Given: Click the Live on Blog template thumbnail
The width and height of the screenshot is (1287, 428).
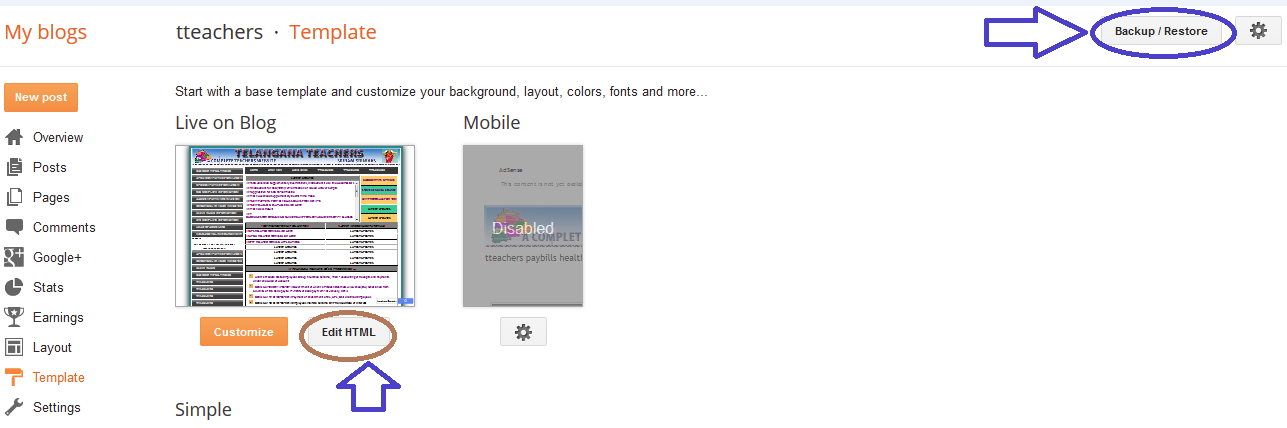Looking at the screenshot, I should (x=295, y=226).
